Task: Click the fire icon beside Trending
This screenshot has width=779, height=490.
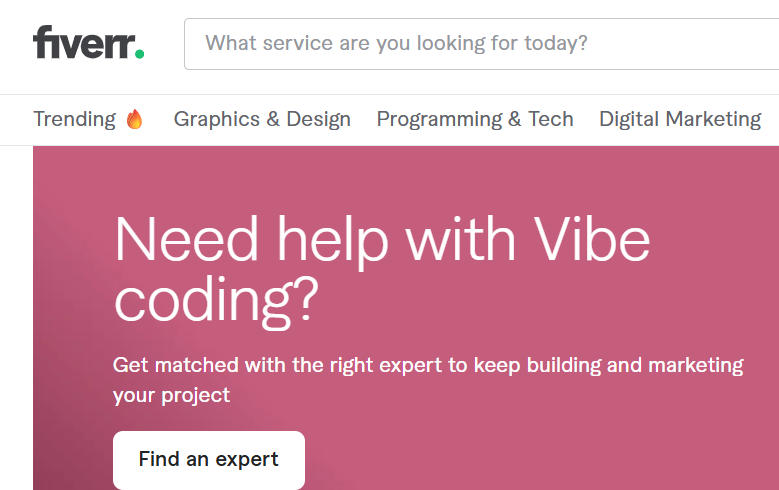Action: 135,120
